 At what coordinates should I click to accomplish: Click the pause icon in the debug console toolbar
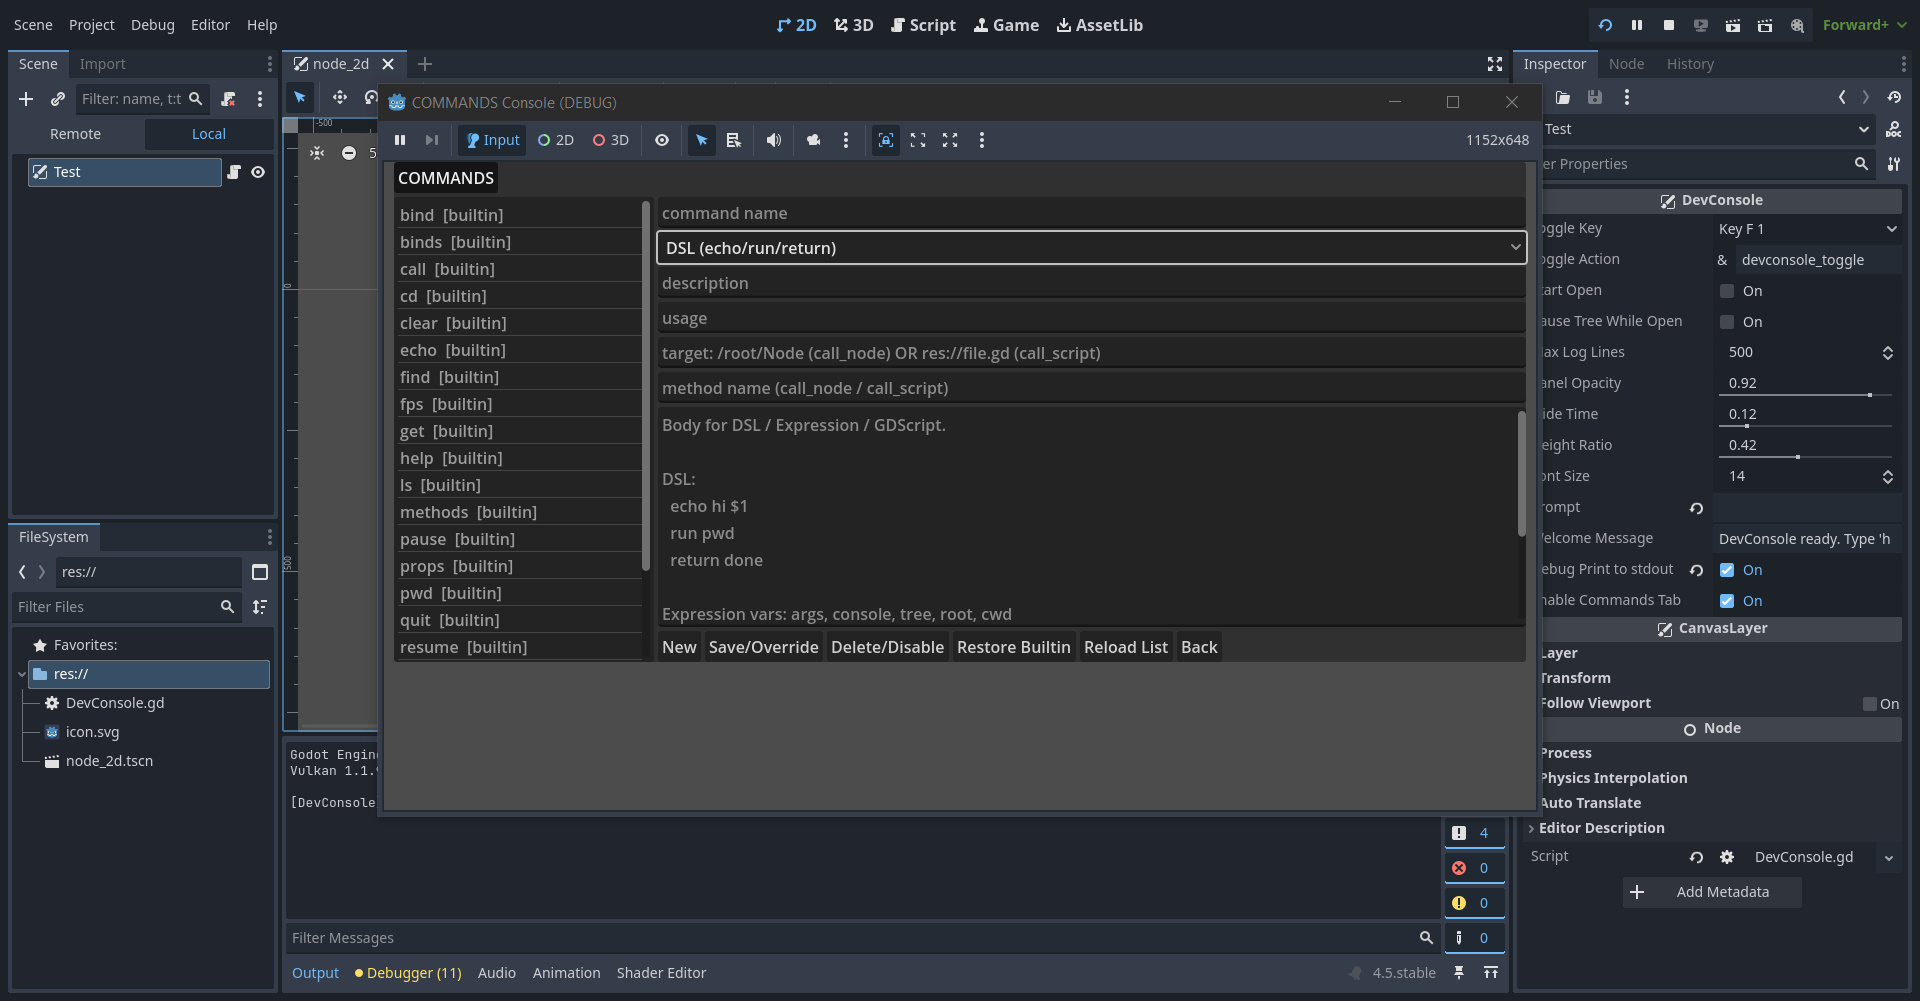click(x=400, y=140)
